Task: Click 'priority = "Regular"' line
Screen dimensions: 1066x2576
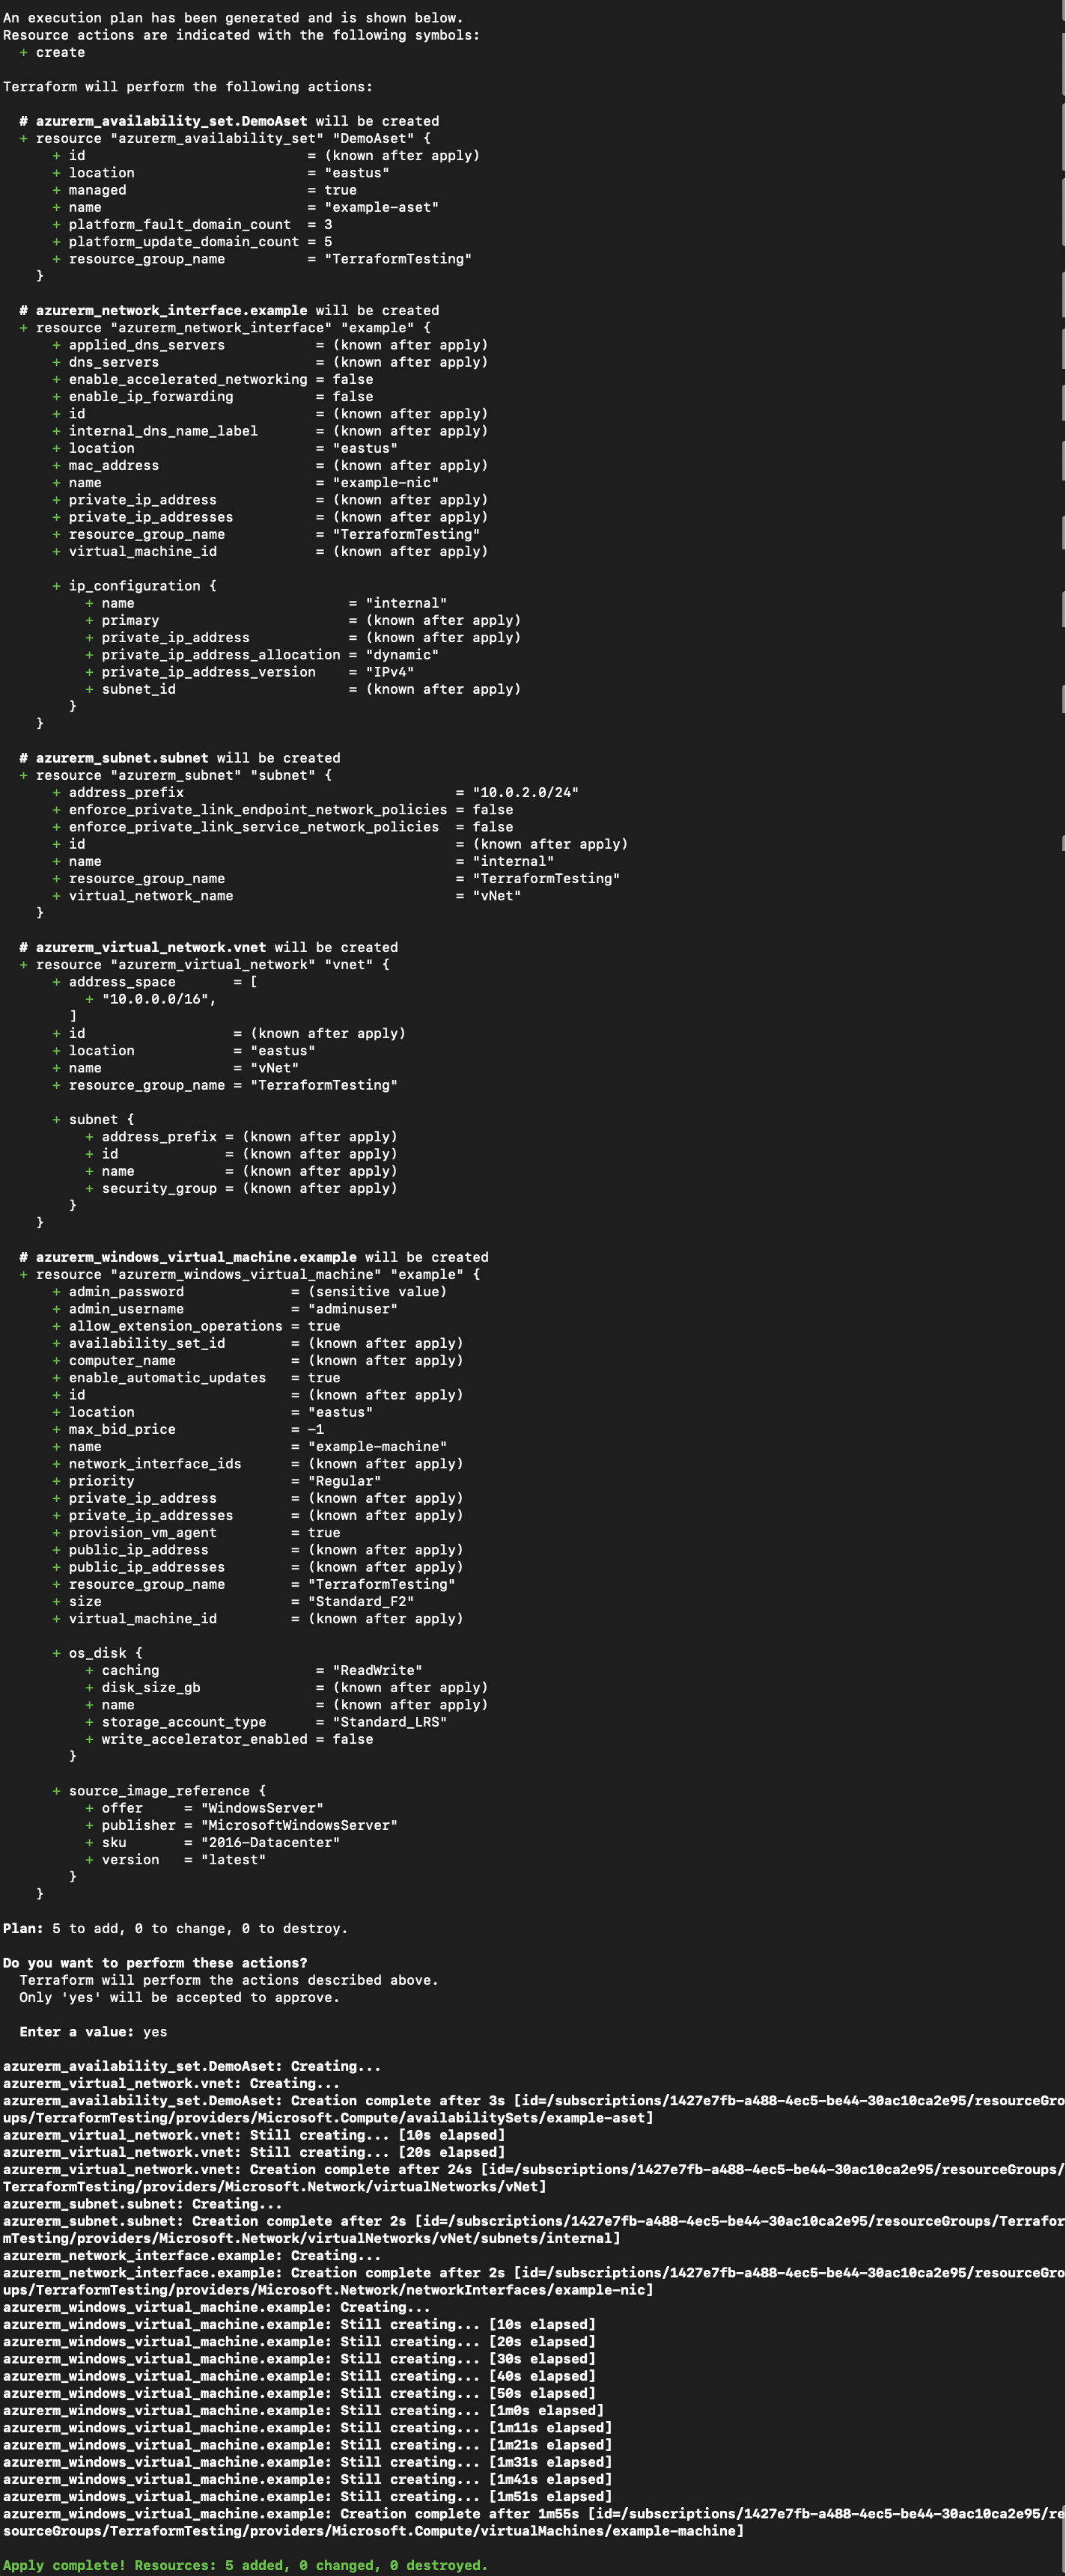Action: [216, 1481]
